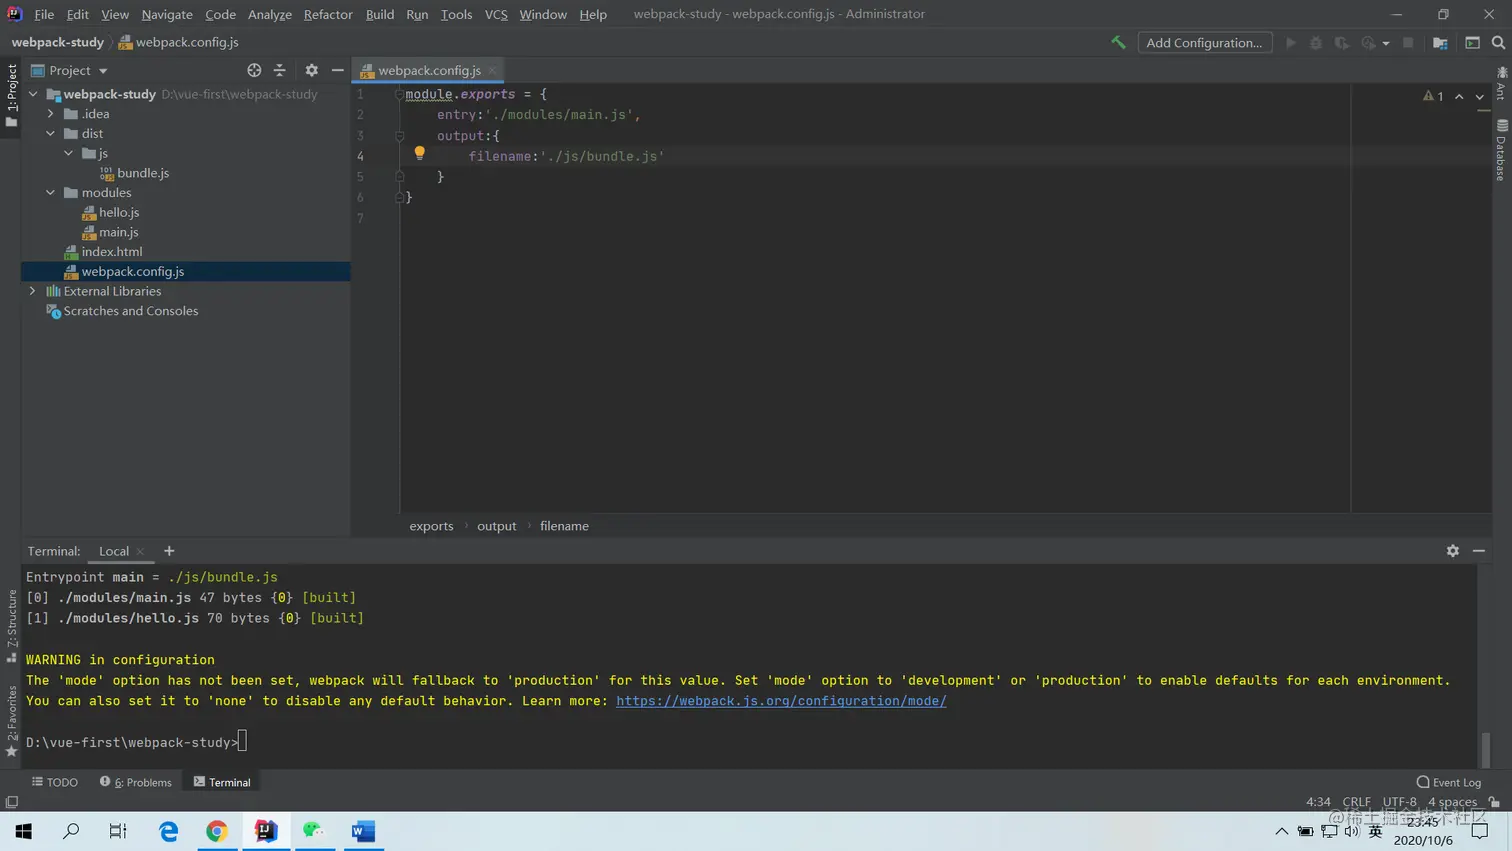Switch to the Problems tab

(x=136, y=782)
